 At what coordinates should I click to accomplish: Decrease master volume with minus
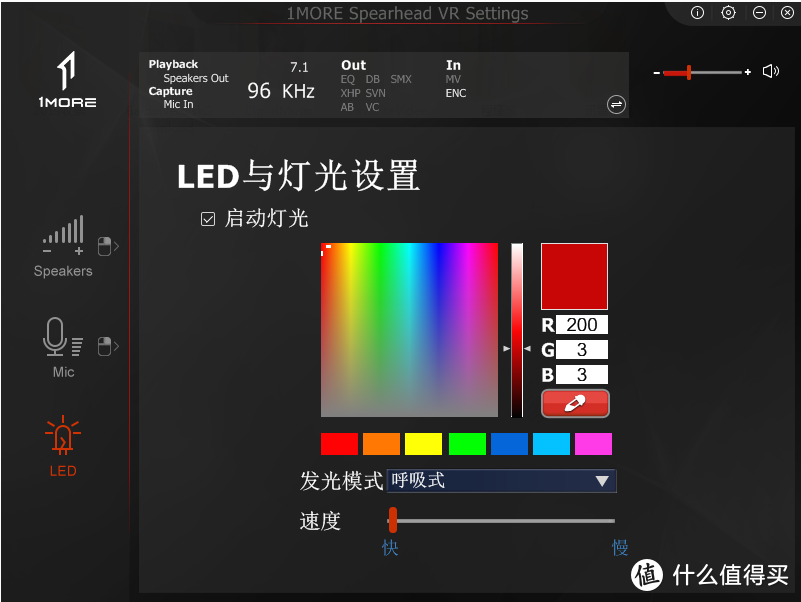[656, 73]
